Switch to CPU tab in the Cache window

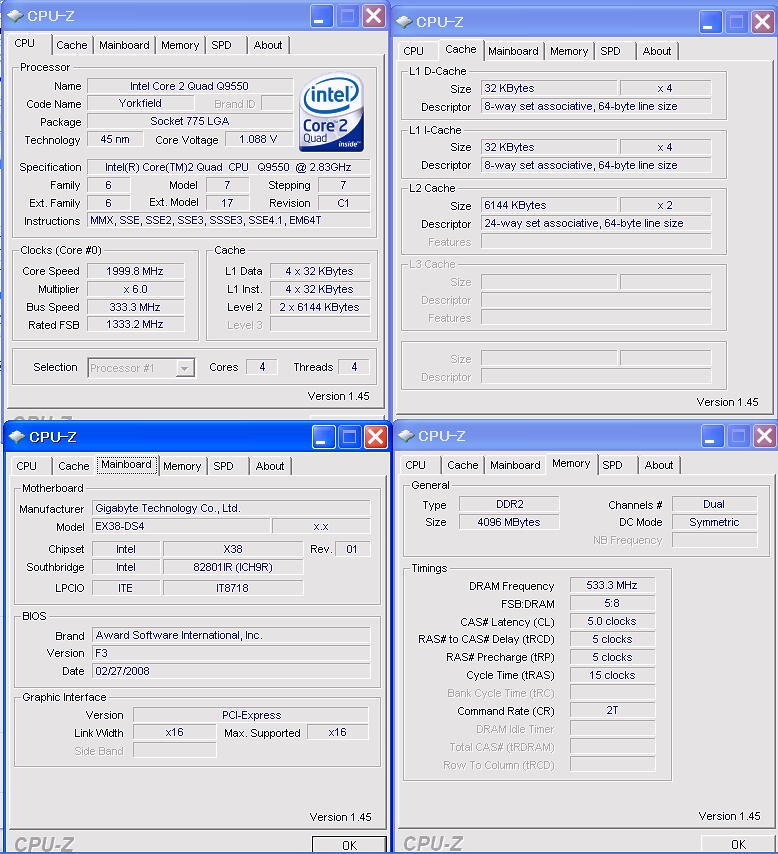pos(413,51)
